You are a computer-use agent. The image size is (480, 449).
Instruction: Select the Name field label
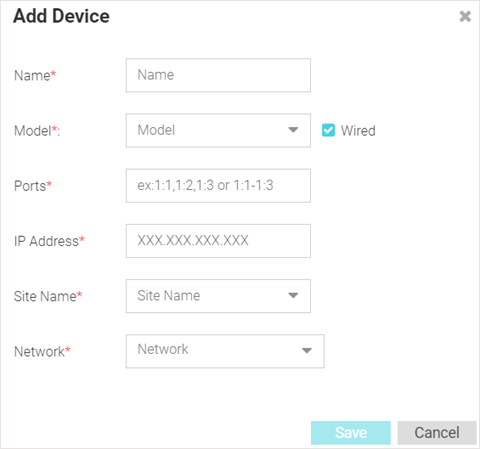pyautogui.click(x=35, y=75)
